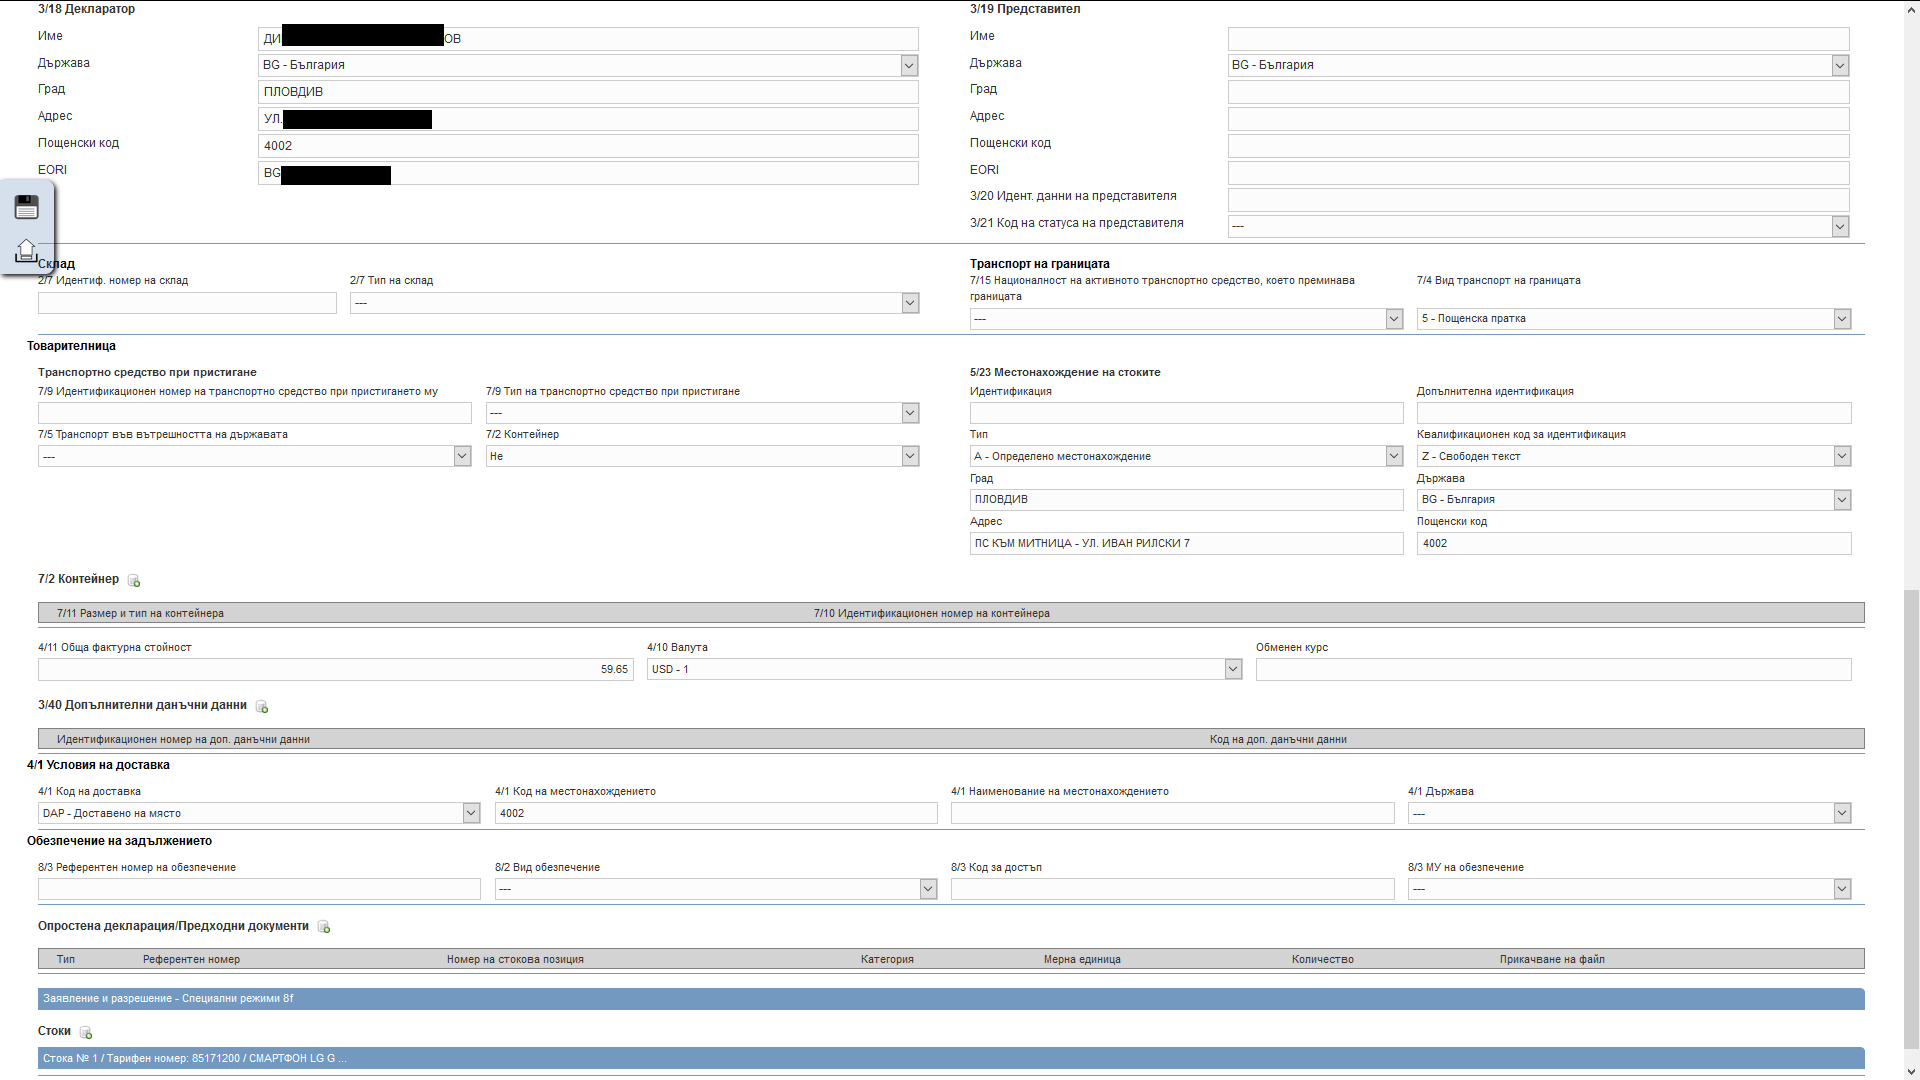Screen dimensions: 1920x1080
Task: Expand the 4/1 delivery code dropdown
Action: click(x=471, y=813)
